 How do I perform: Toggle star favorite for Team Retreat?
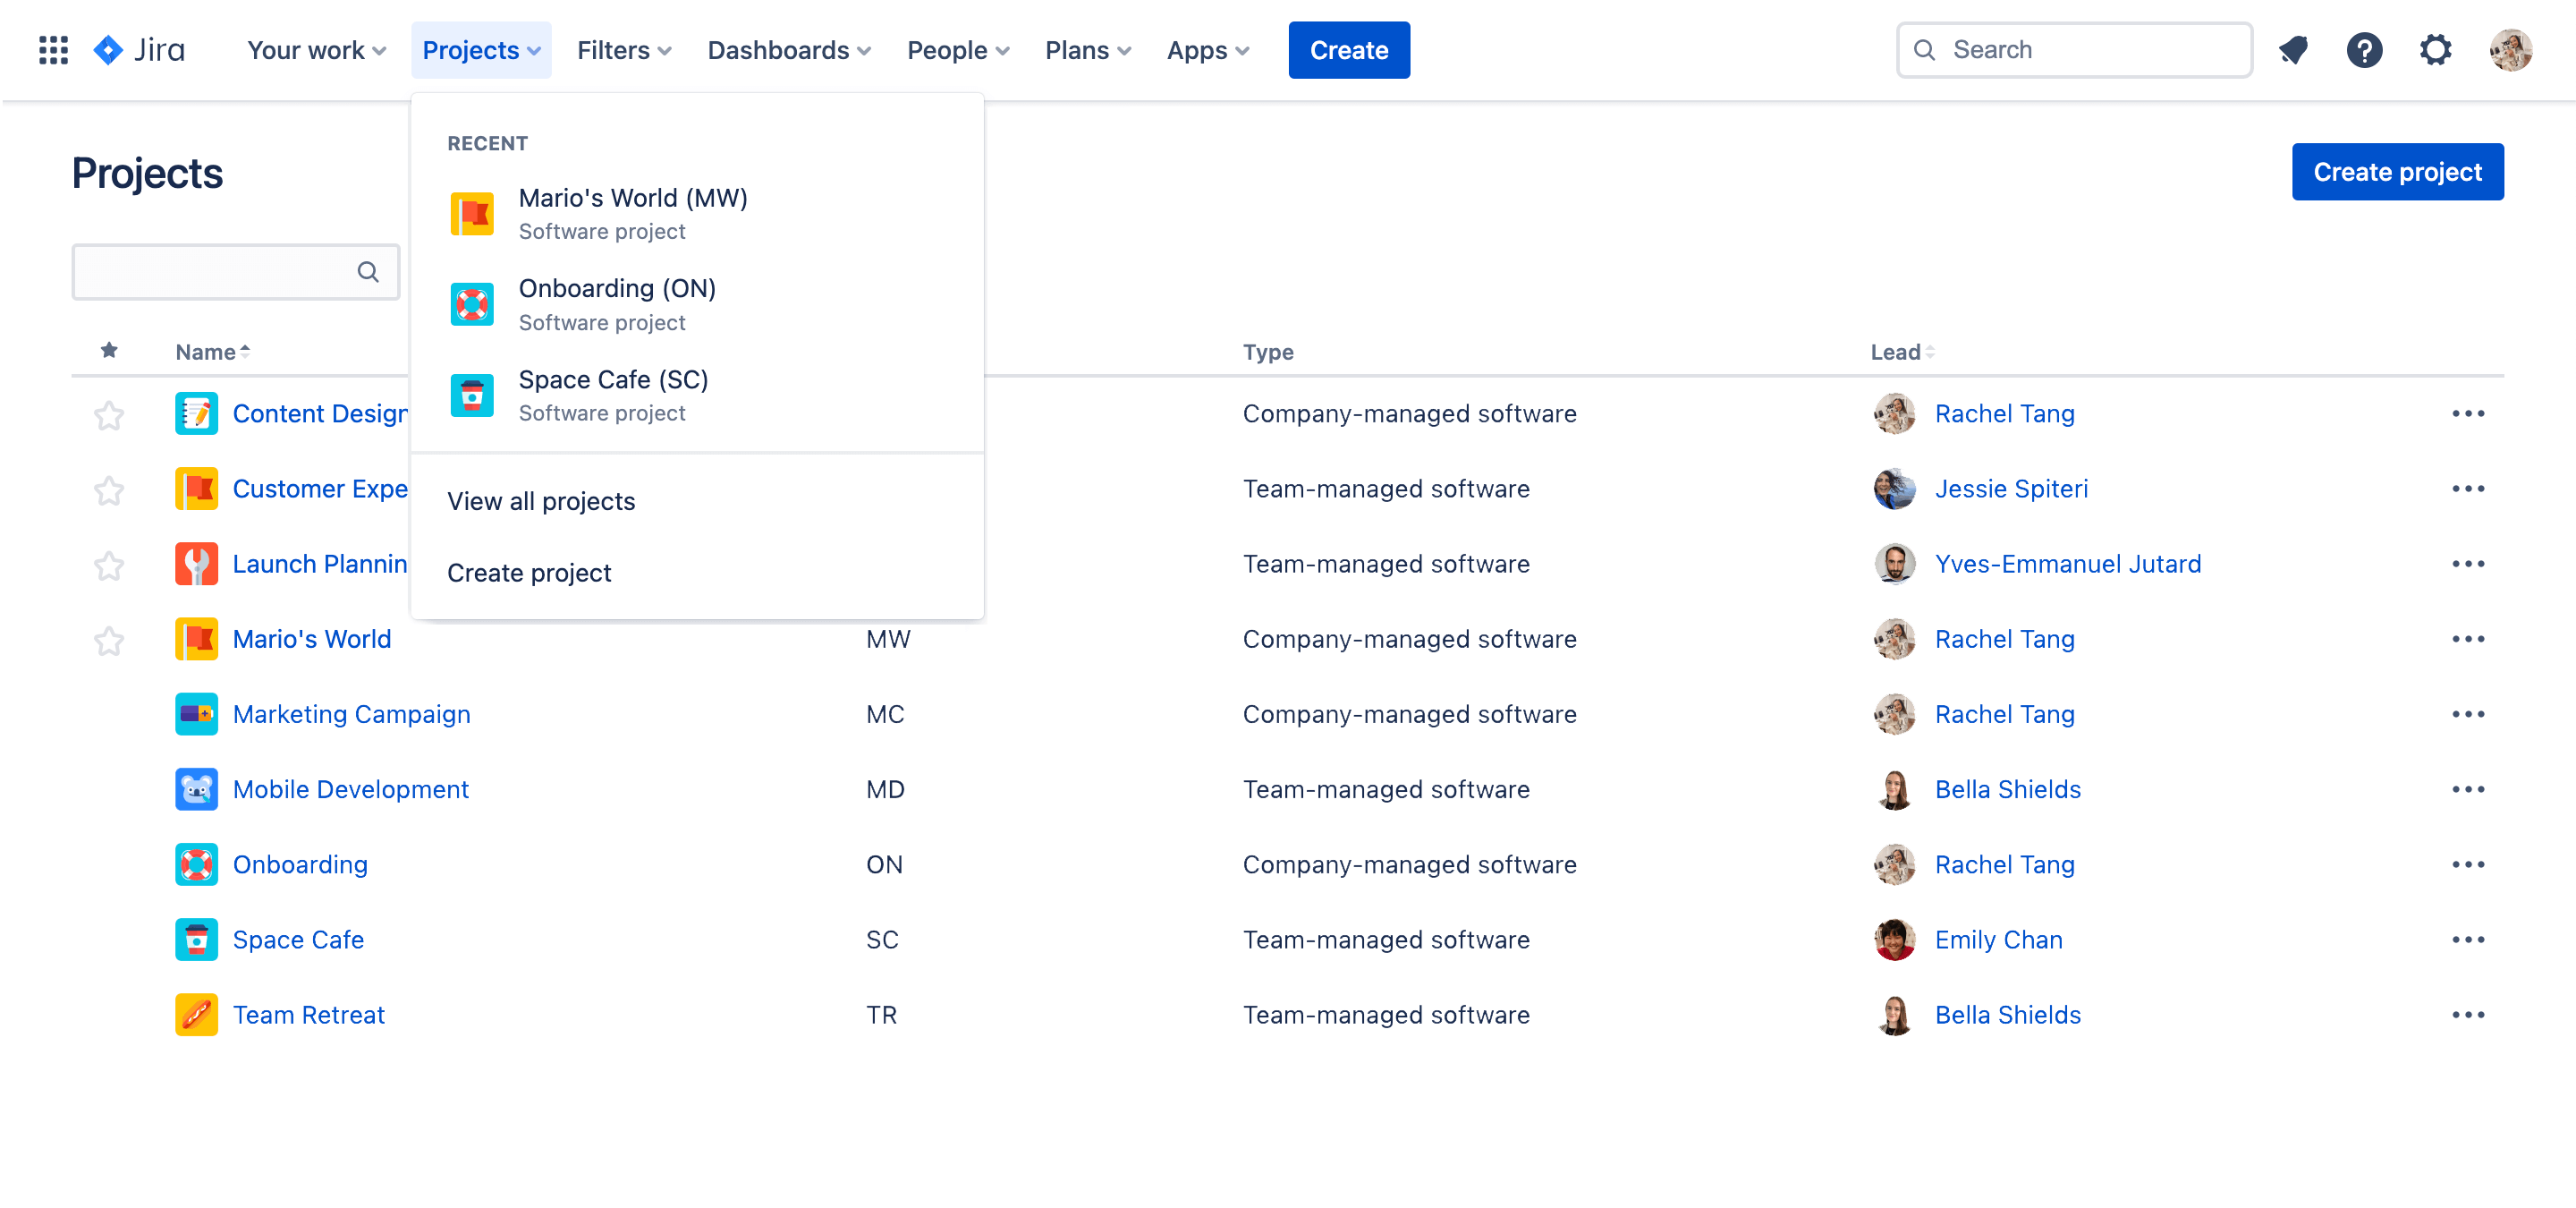tap(112, 1014)
